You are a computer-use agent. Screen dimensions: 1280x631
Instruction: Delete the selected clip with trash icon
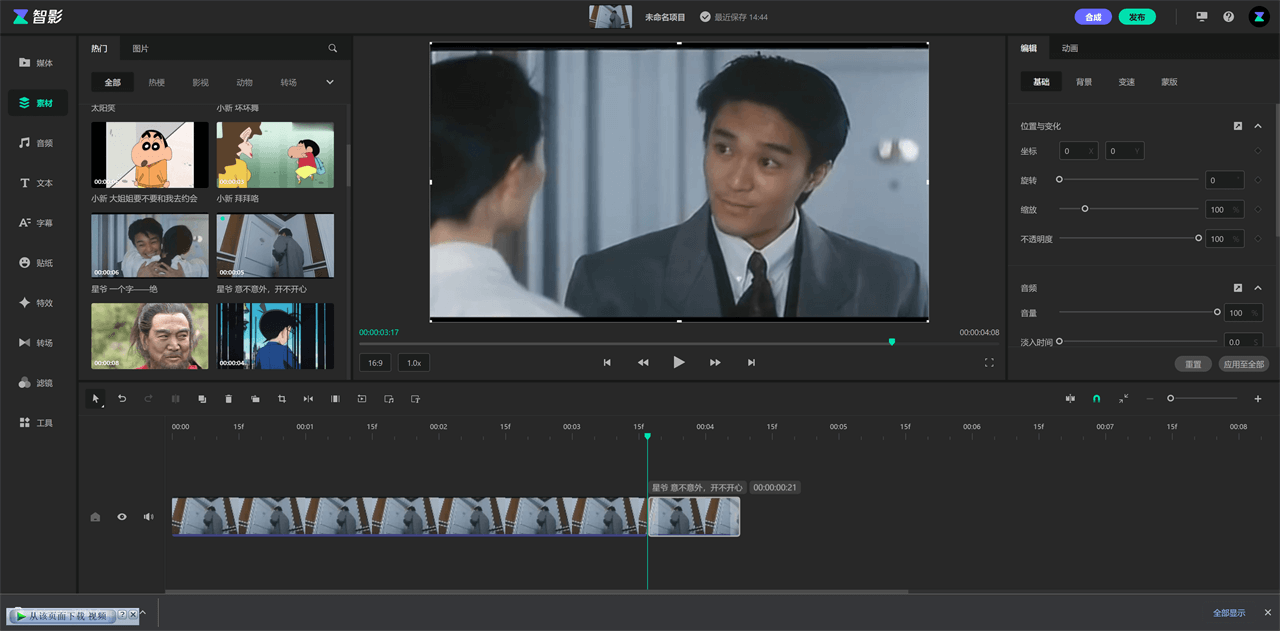pos(228,399)
